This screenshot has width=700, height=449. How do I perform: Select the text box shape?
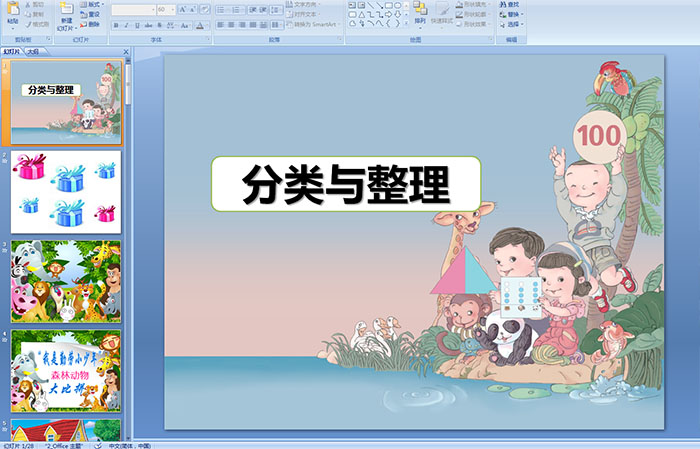[352, 5]
